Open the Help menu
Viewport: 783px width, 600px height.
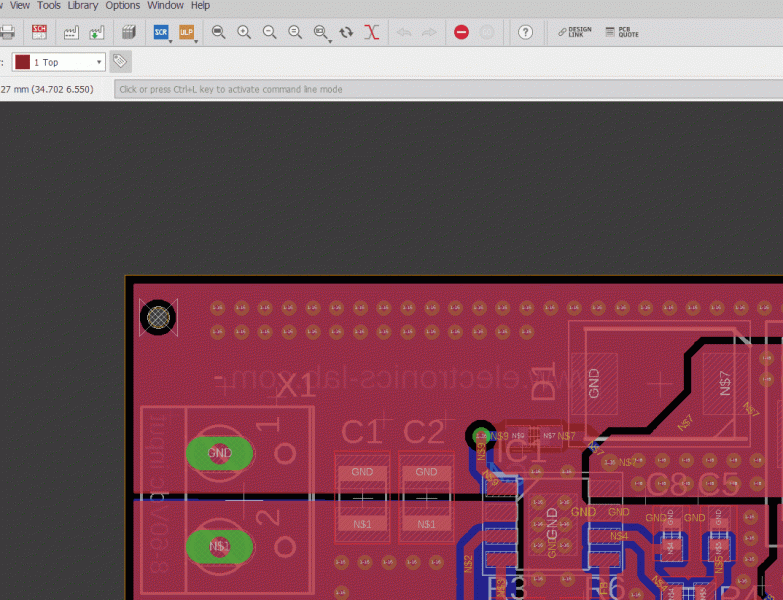click(x=200, y=5)
